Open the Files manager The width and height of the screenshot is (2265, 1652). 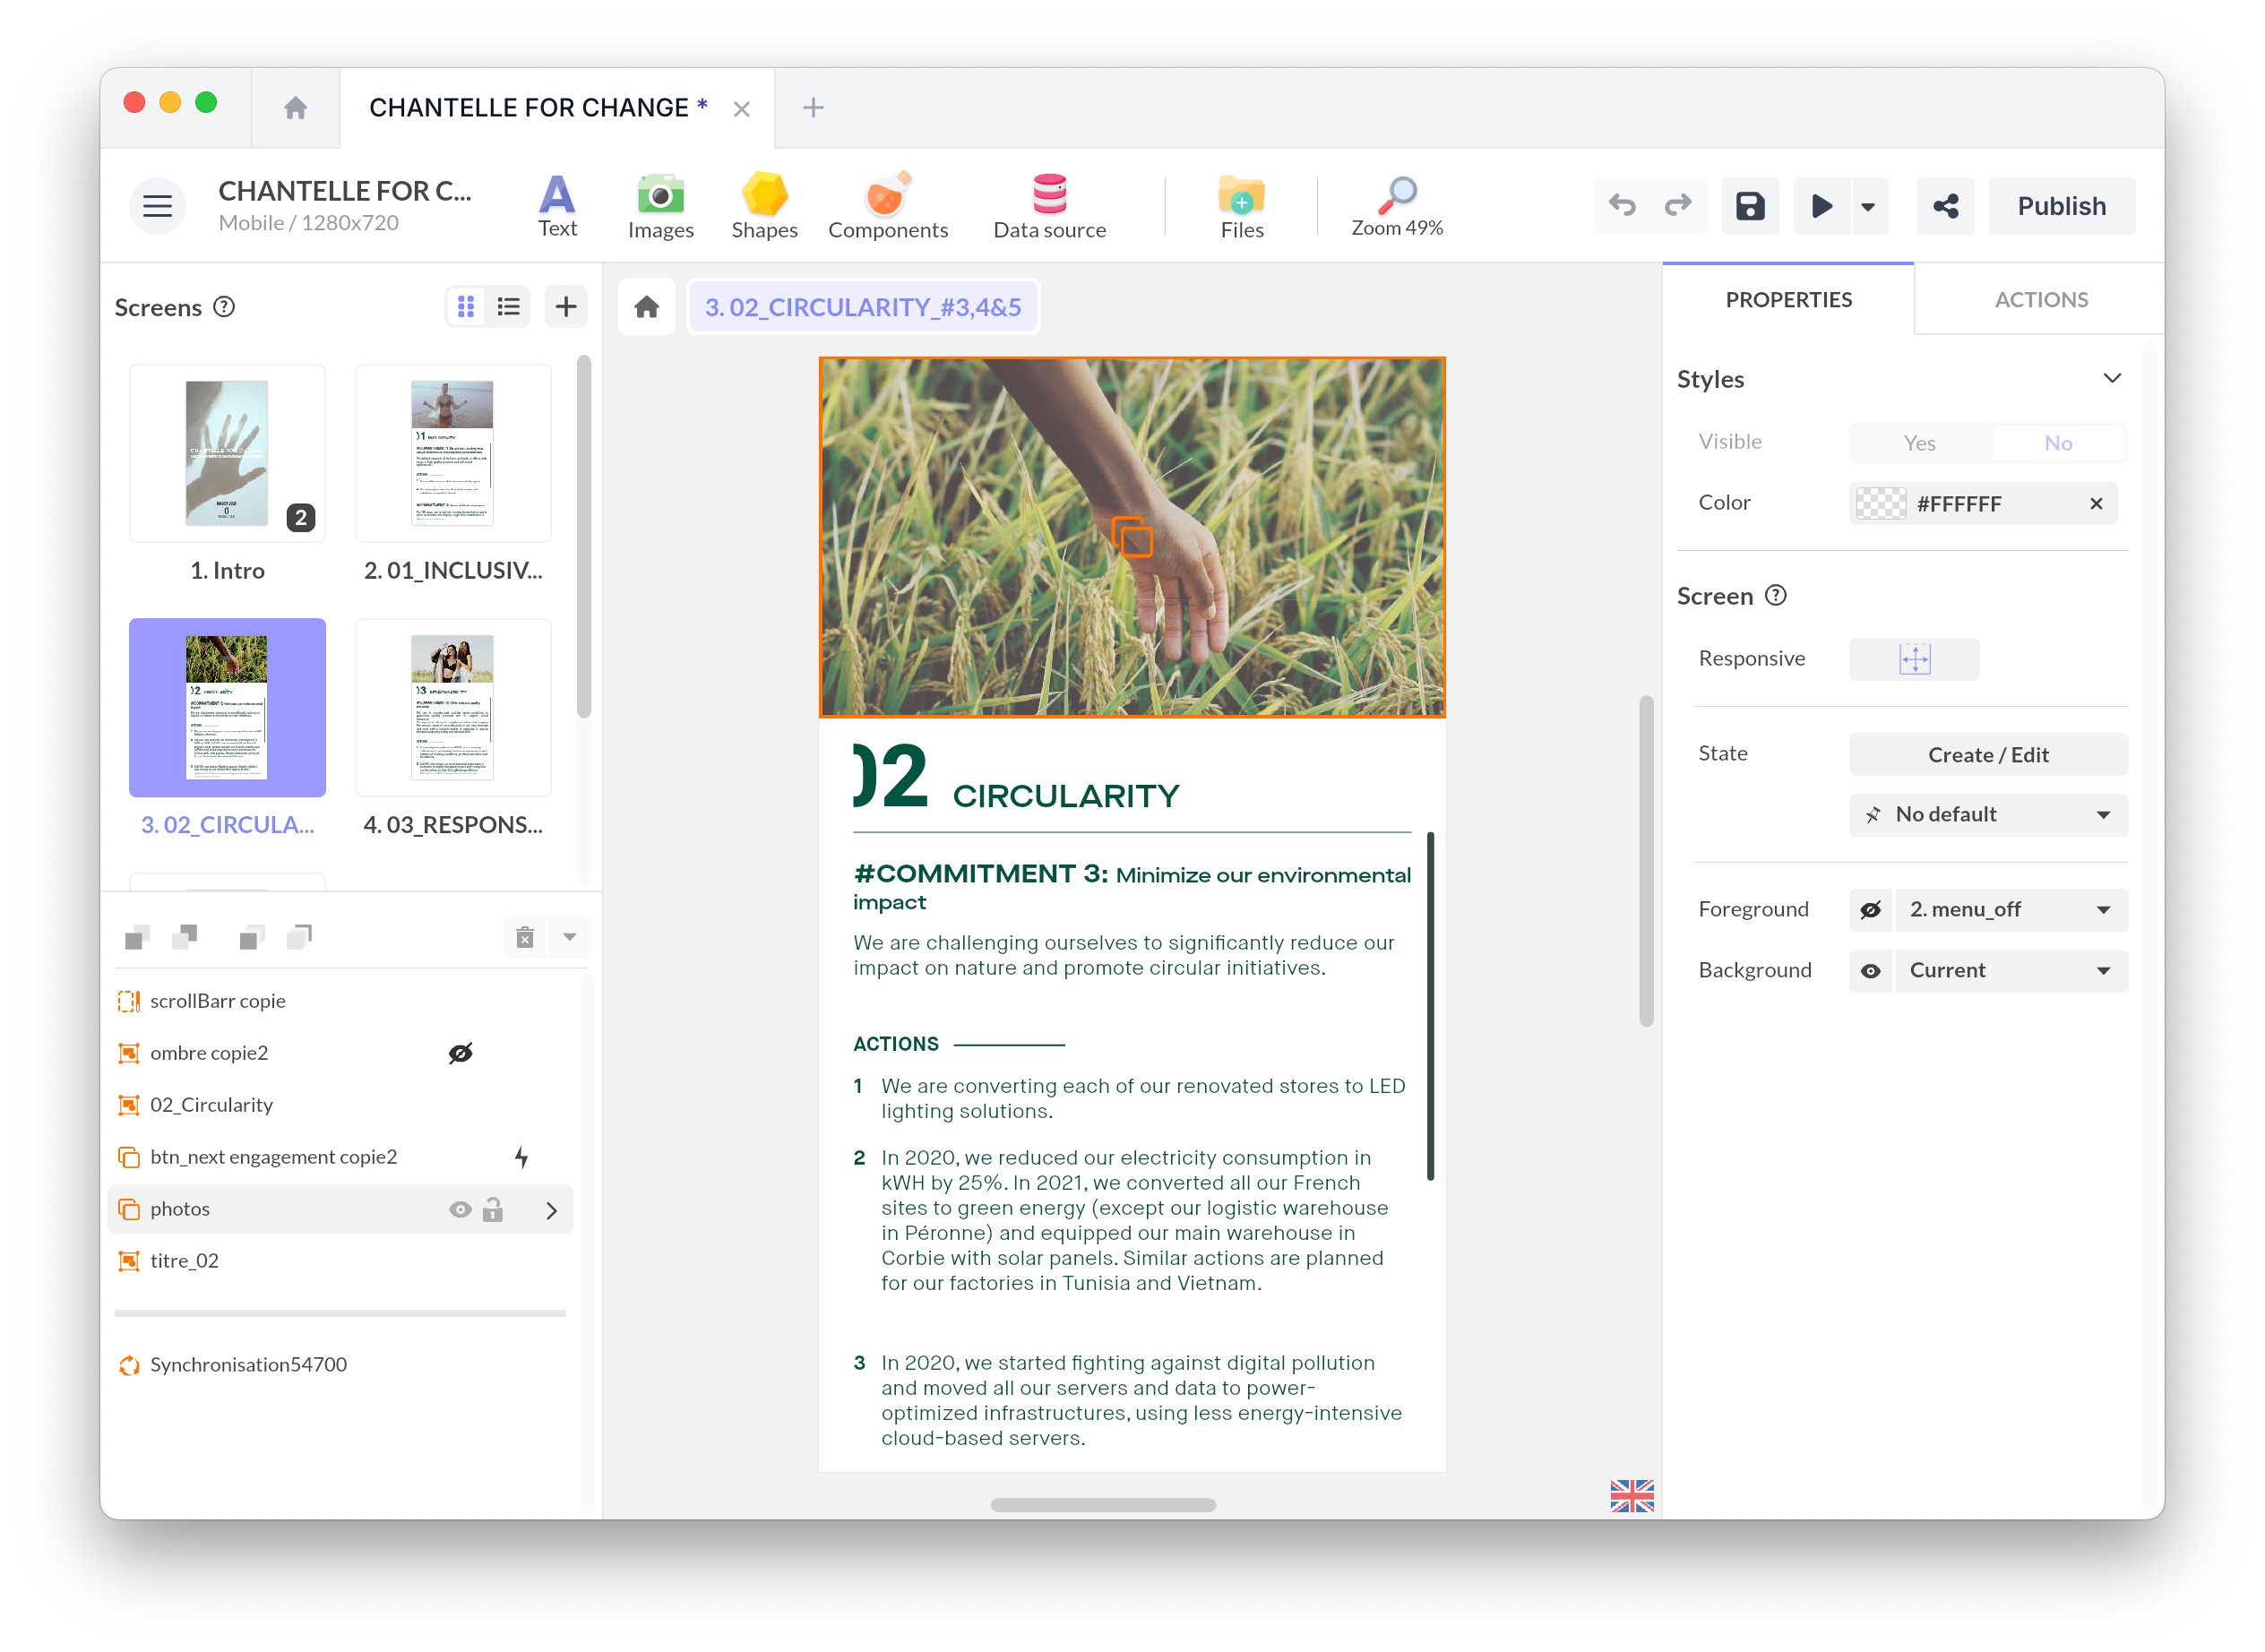pyautogui.click(x=1241, y=205)
